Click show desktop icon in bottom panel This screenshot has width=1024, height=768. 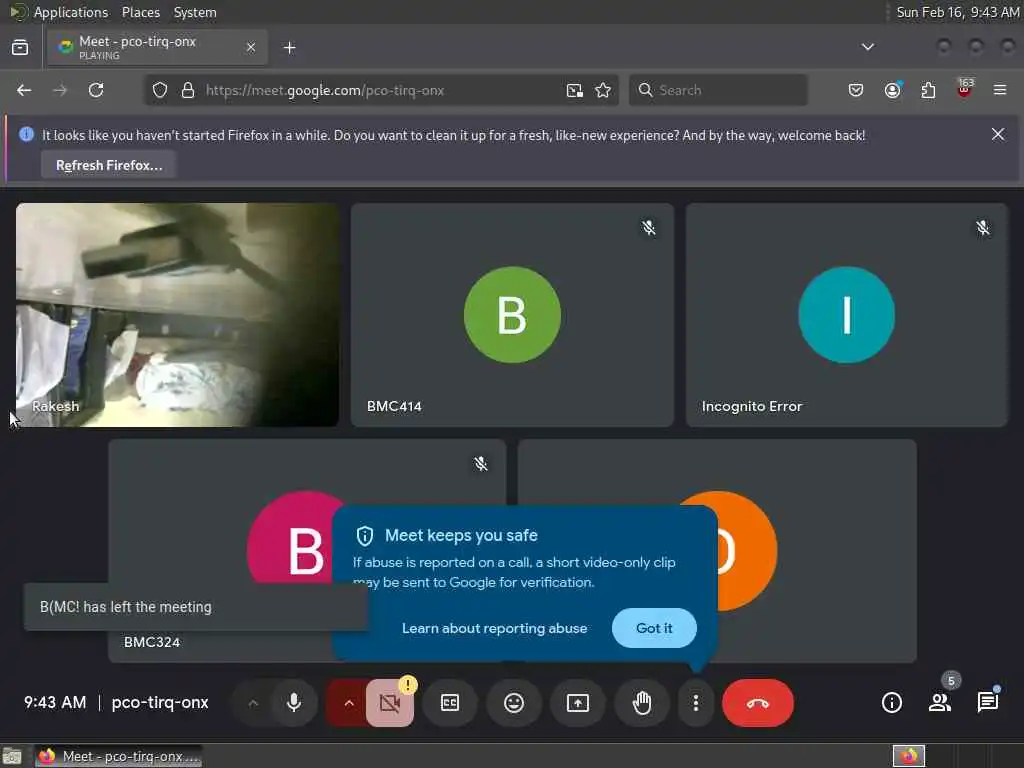[12, 756]
